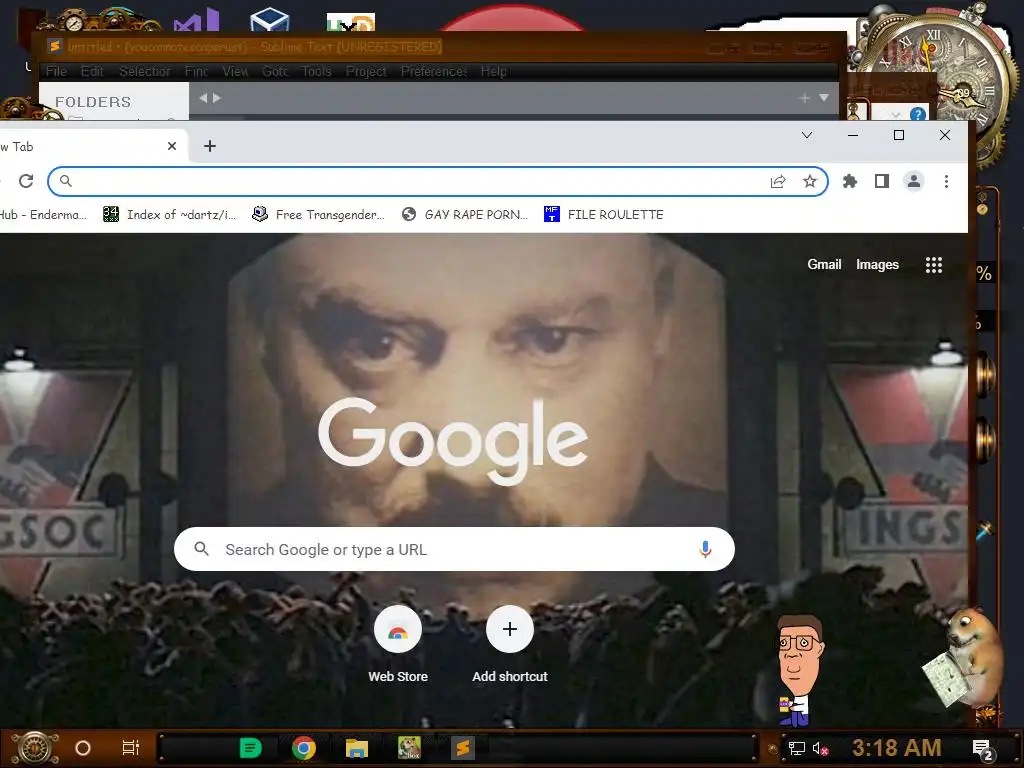Screen dimensions: 1024x768
Task: Open File Explorer from taskbar
Action: (x=357, y=748)
